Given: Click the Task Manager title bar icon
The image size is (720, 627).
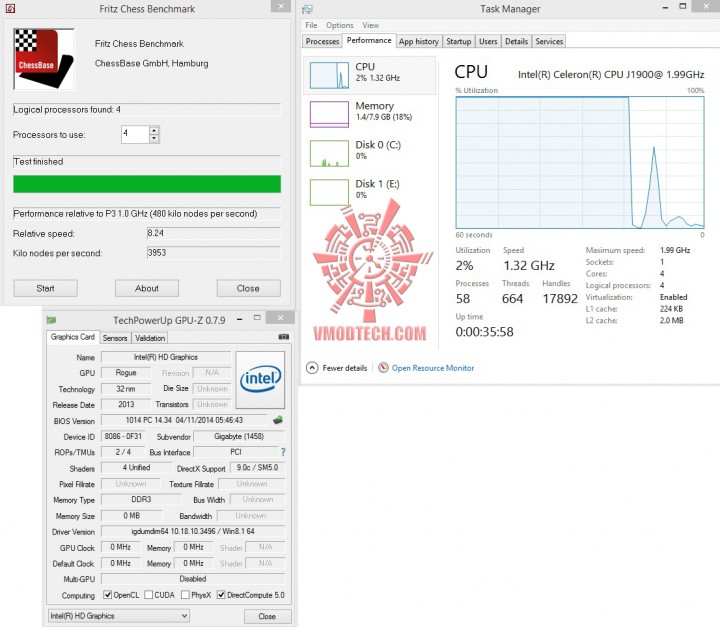Looking at the screenshot, I should point(307,9).
